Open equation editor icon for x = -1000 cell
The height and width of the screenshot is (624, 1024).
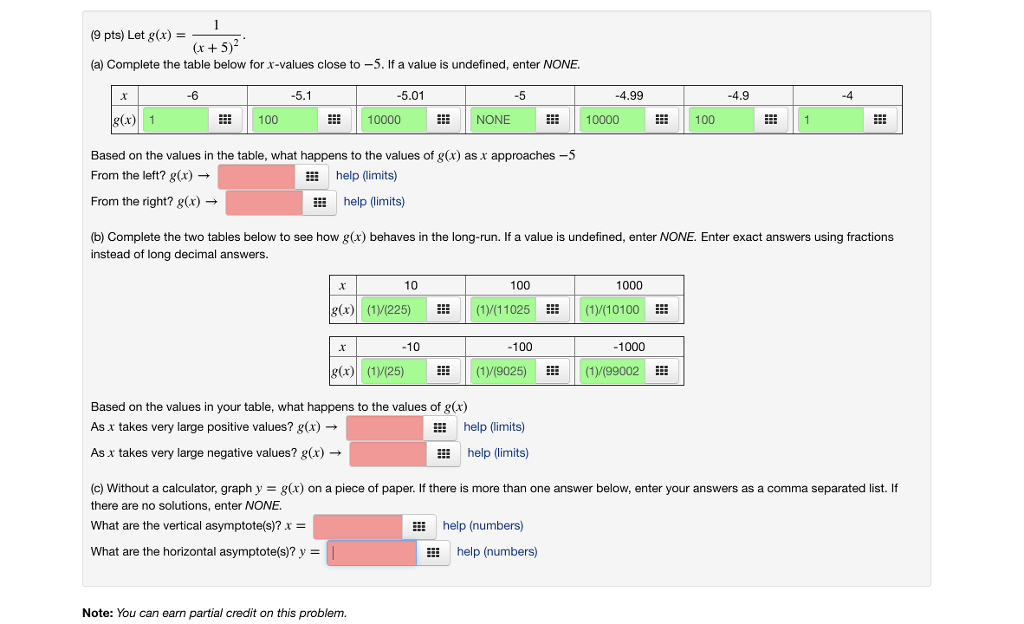click(662, 371)
